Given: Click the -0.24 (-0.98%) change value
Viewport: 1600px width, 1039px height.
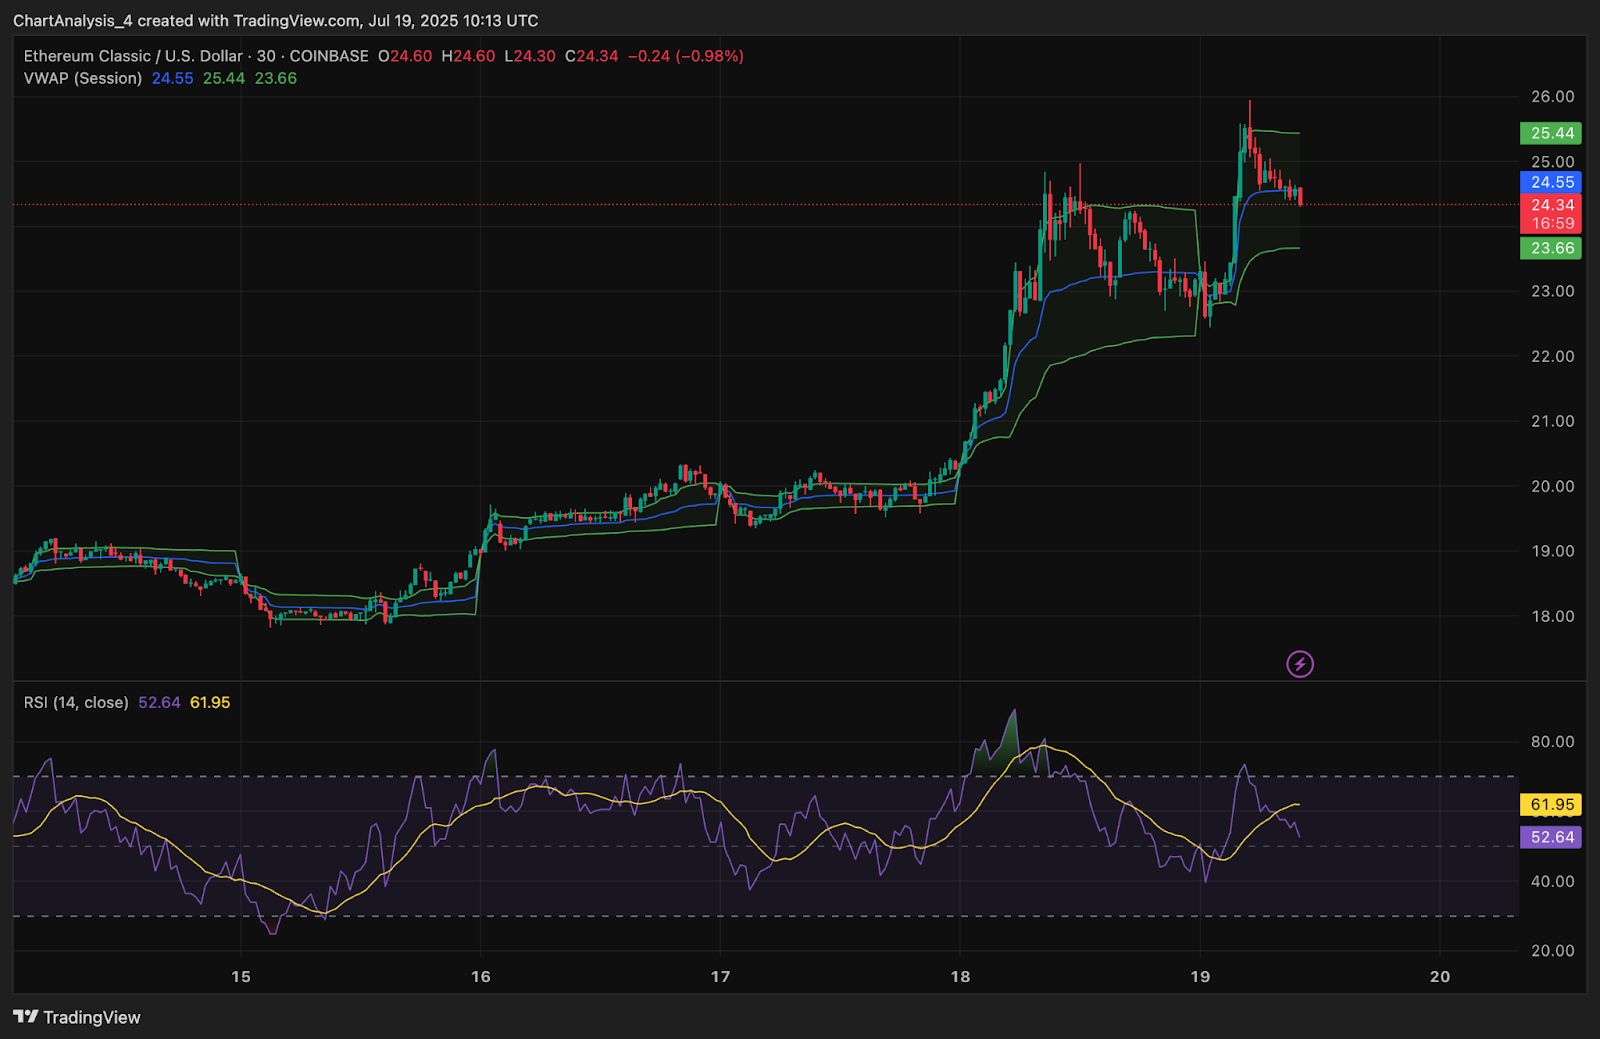Looking at the screenshot, I should 686,56.
